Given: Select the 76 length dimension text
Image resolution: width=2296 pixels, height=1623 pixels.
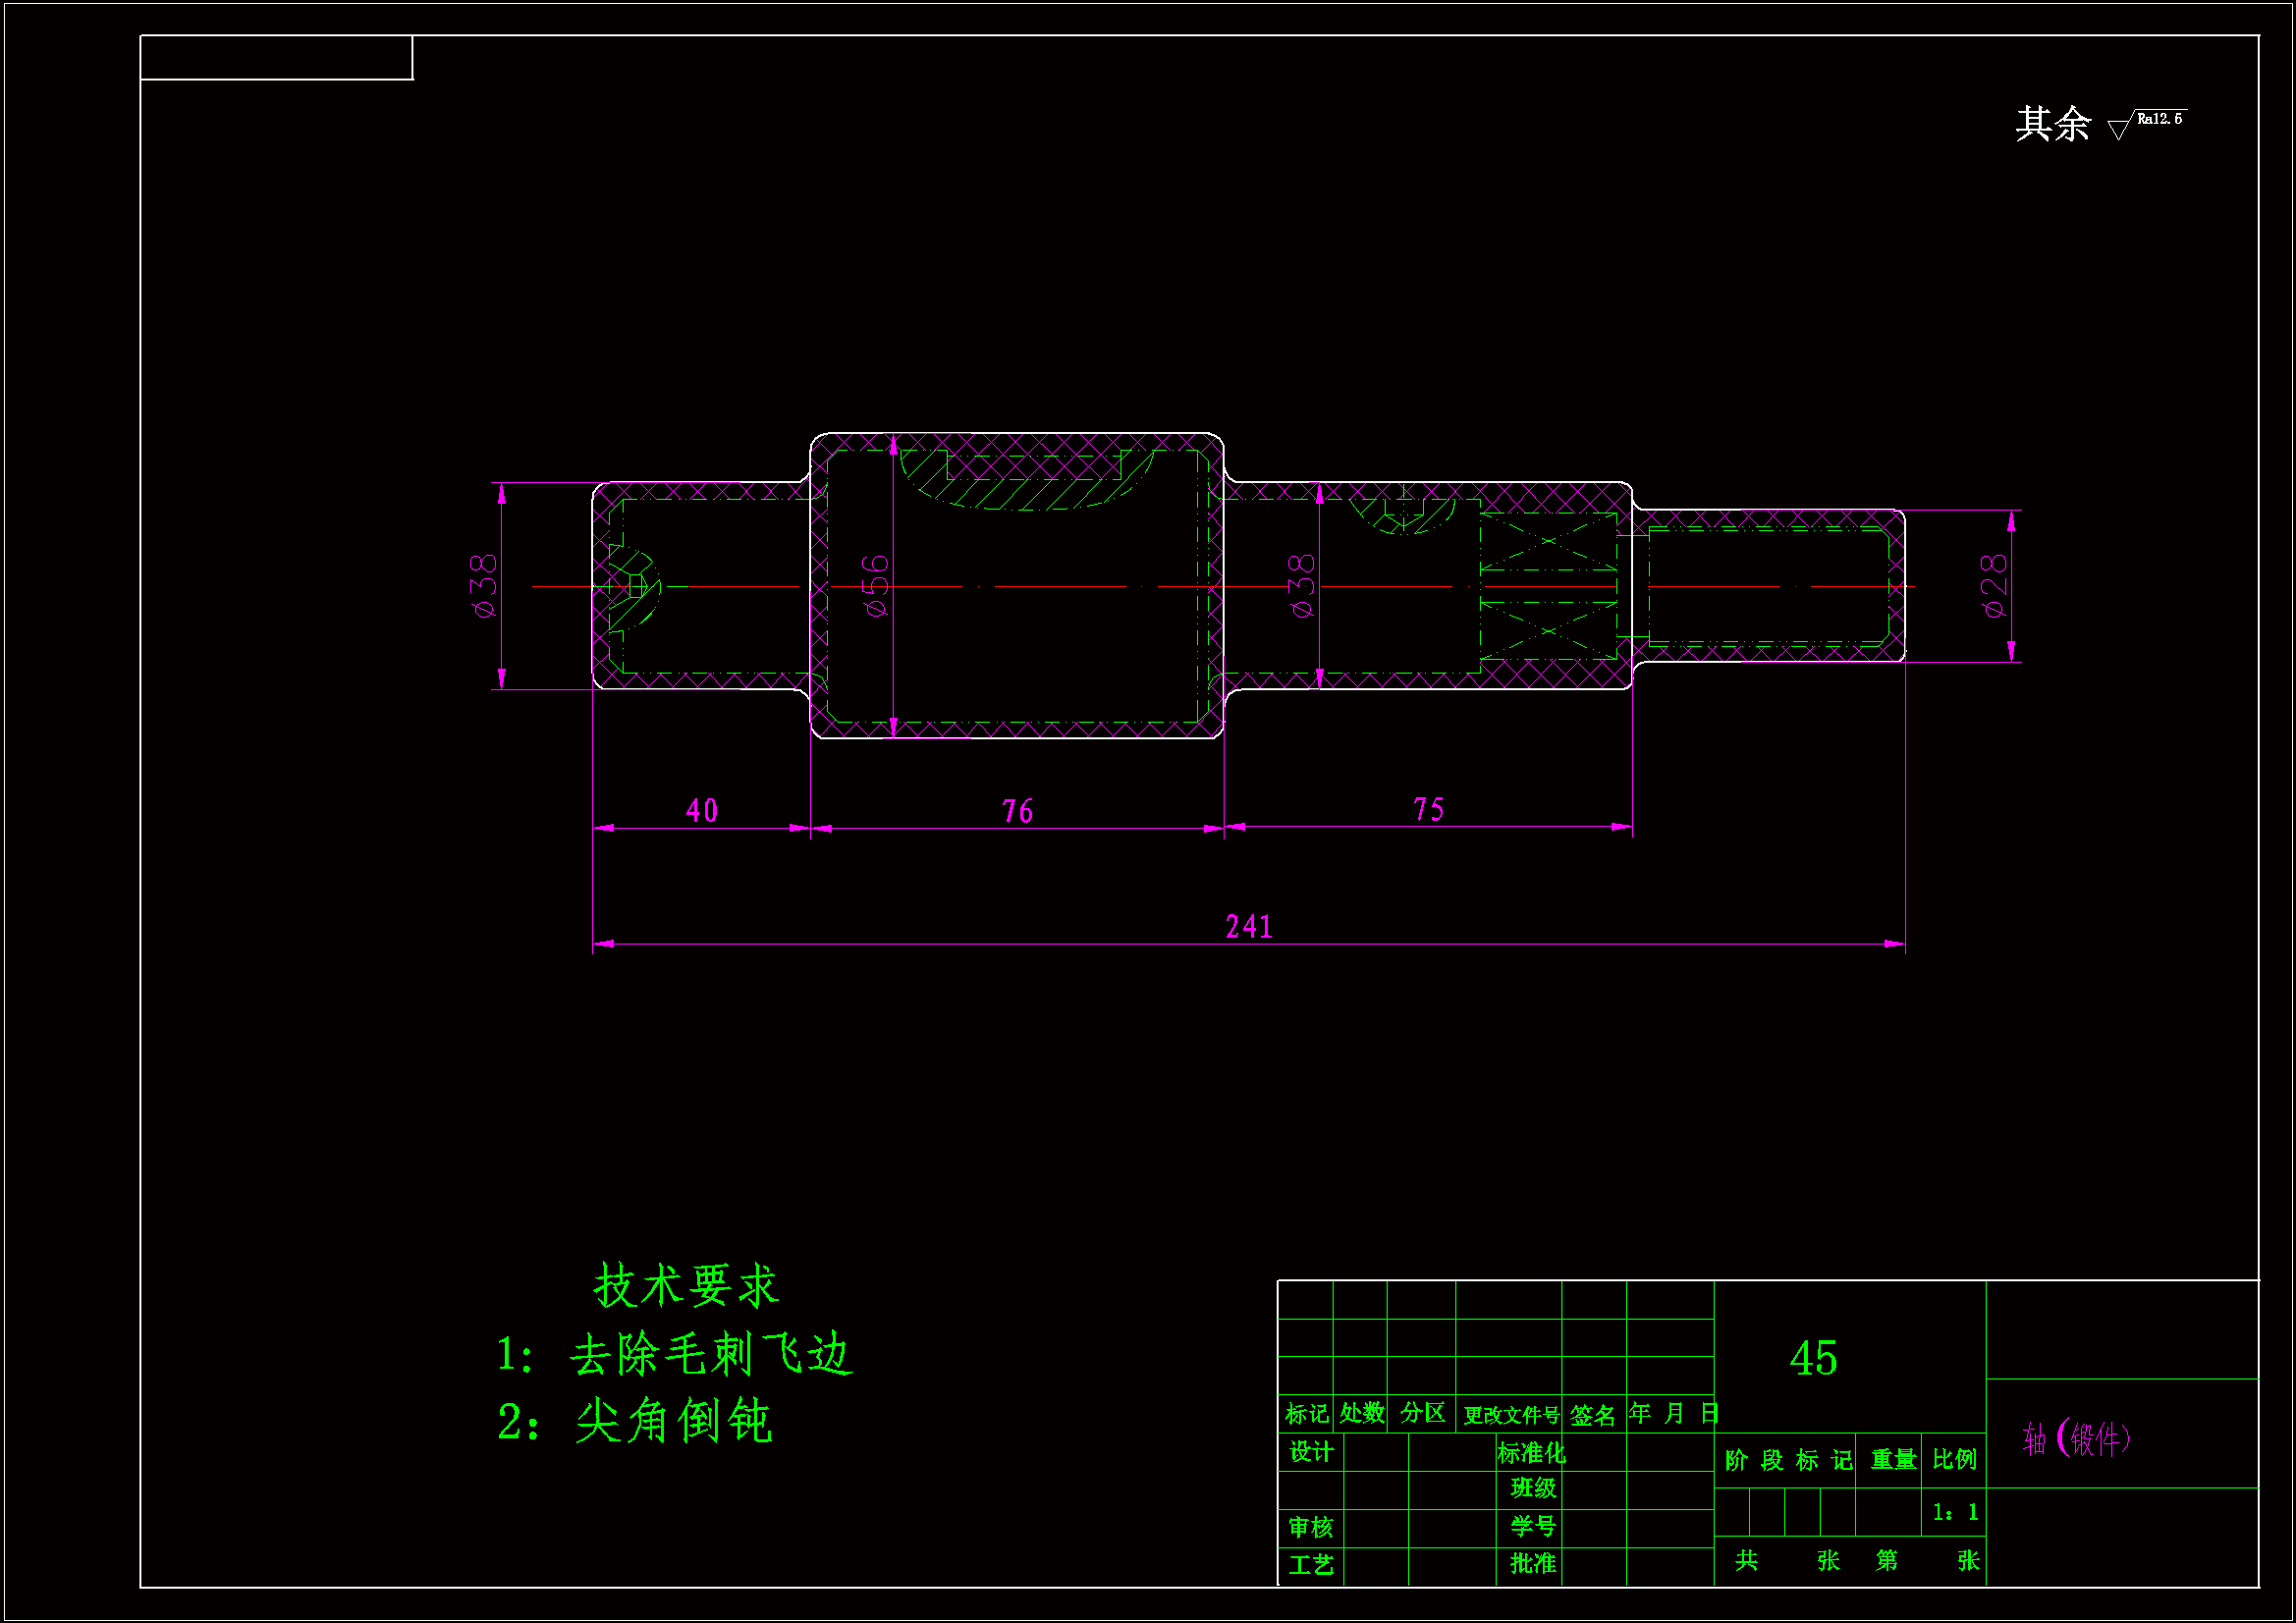Looking at the screenshot, I should point(1017,811).
